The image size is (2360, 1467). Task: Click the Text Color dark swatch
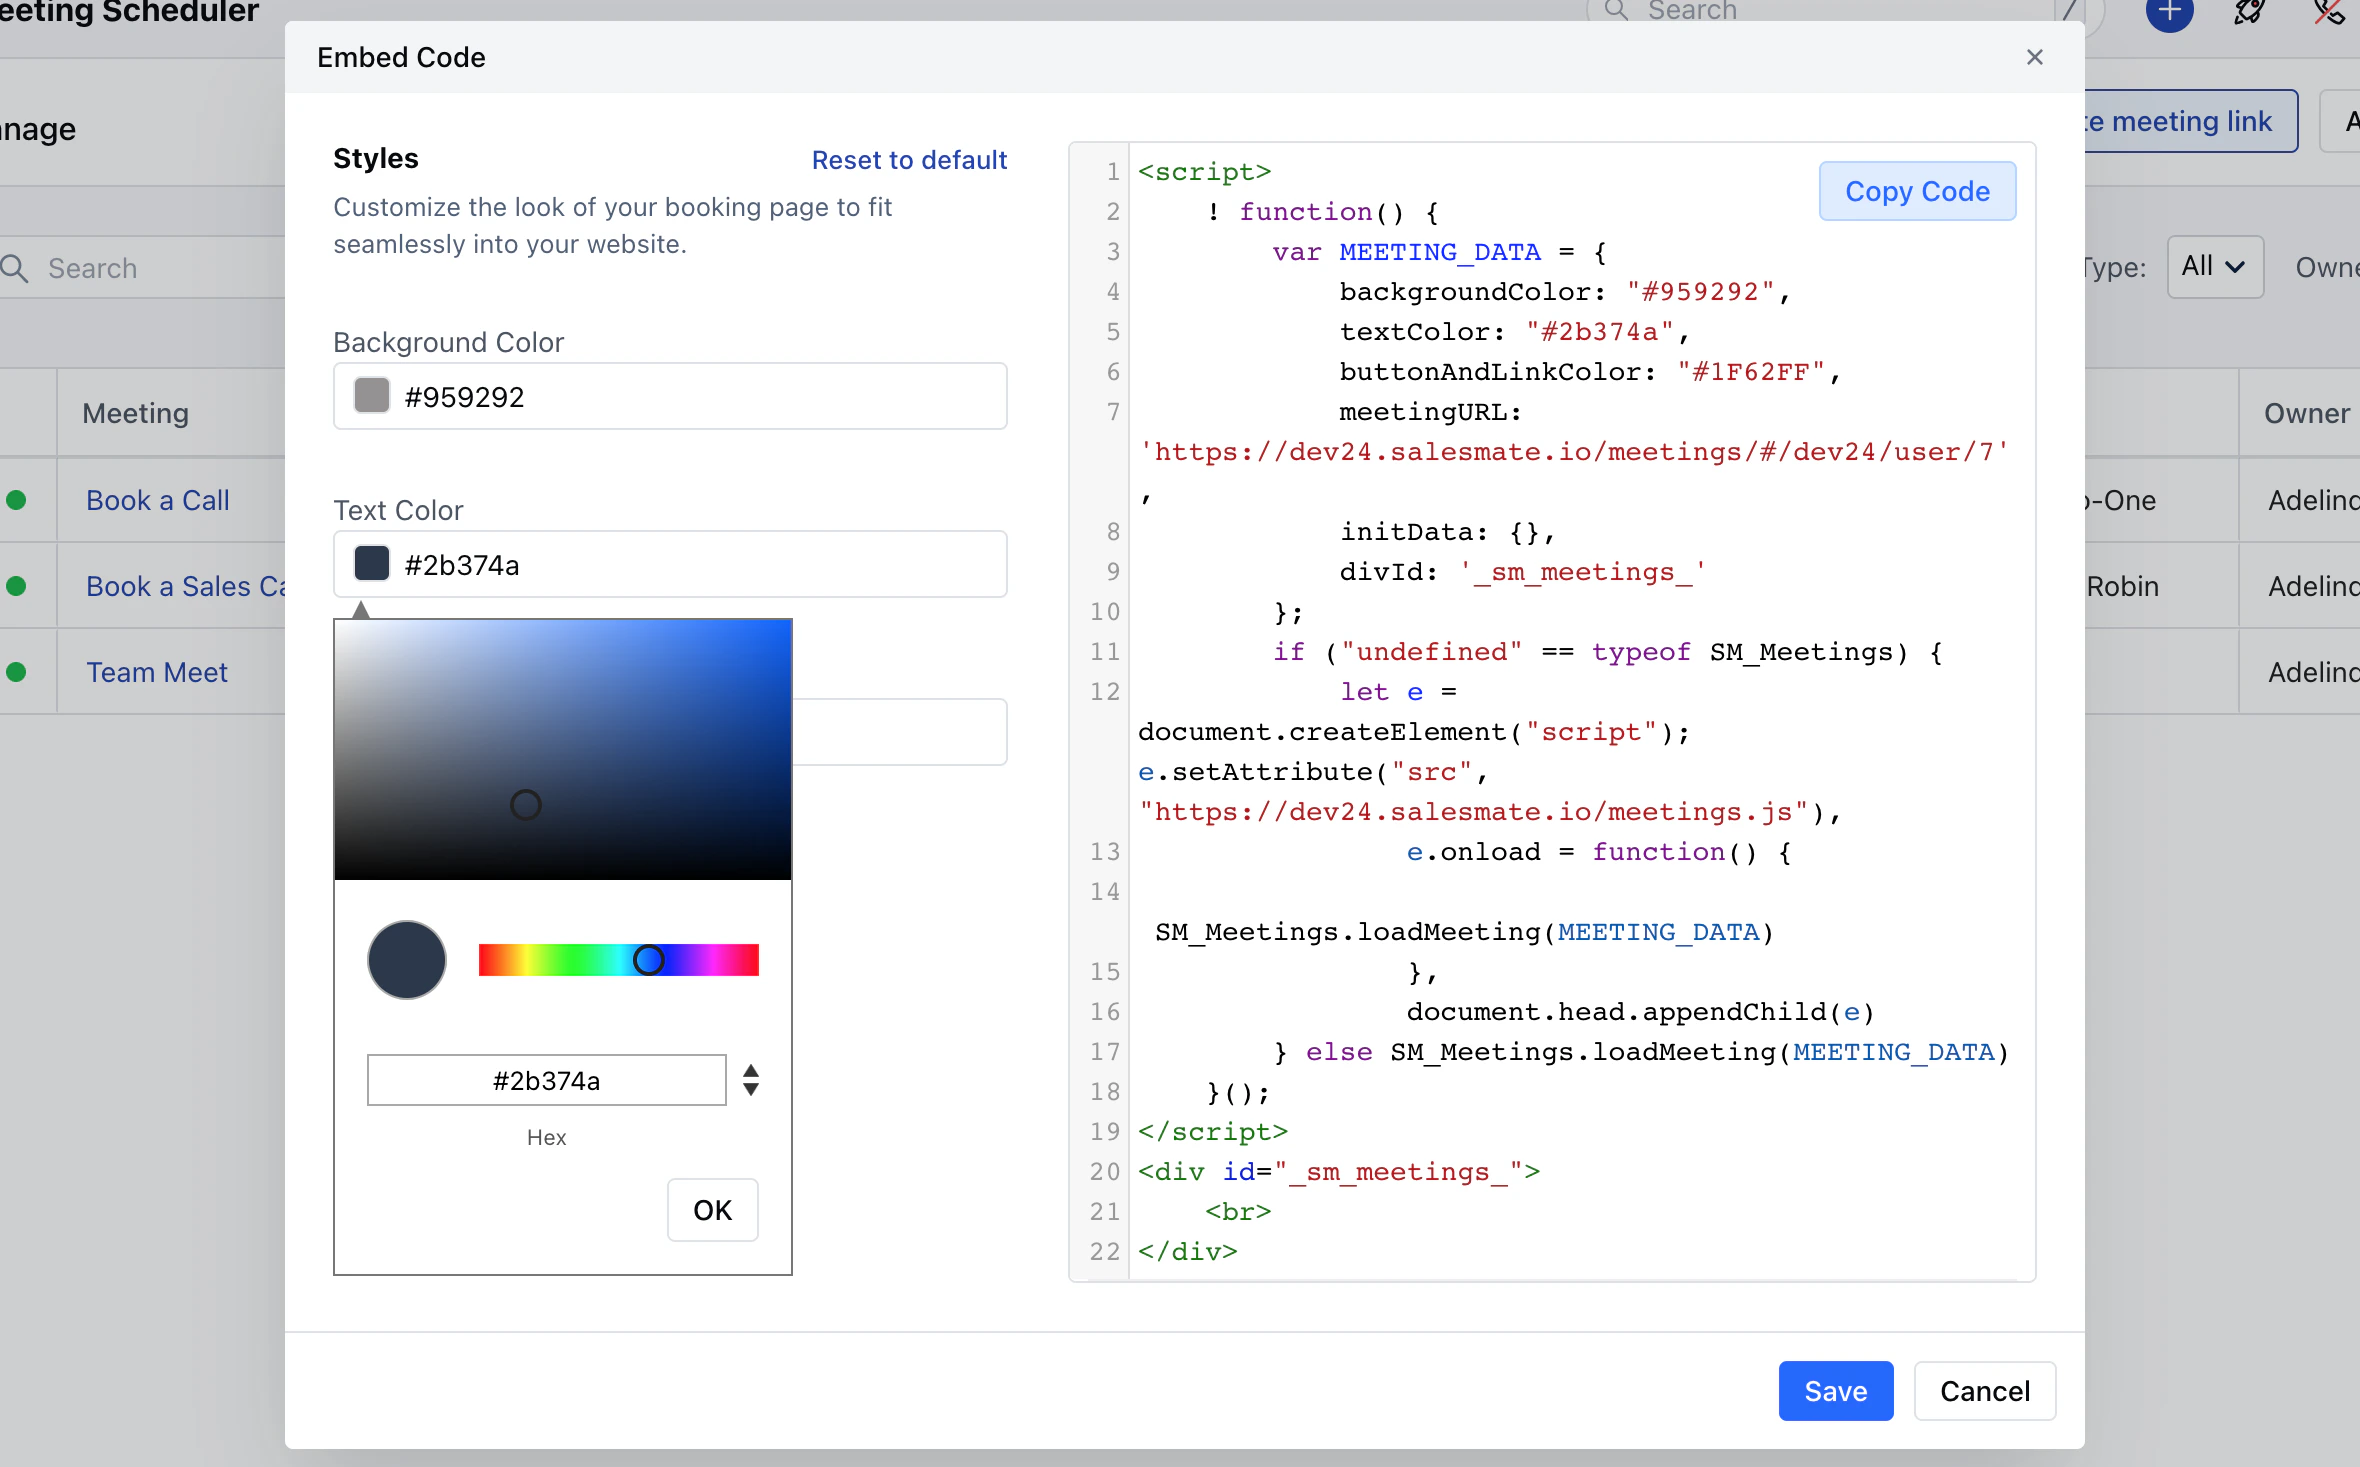[372, 564]
